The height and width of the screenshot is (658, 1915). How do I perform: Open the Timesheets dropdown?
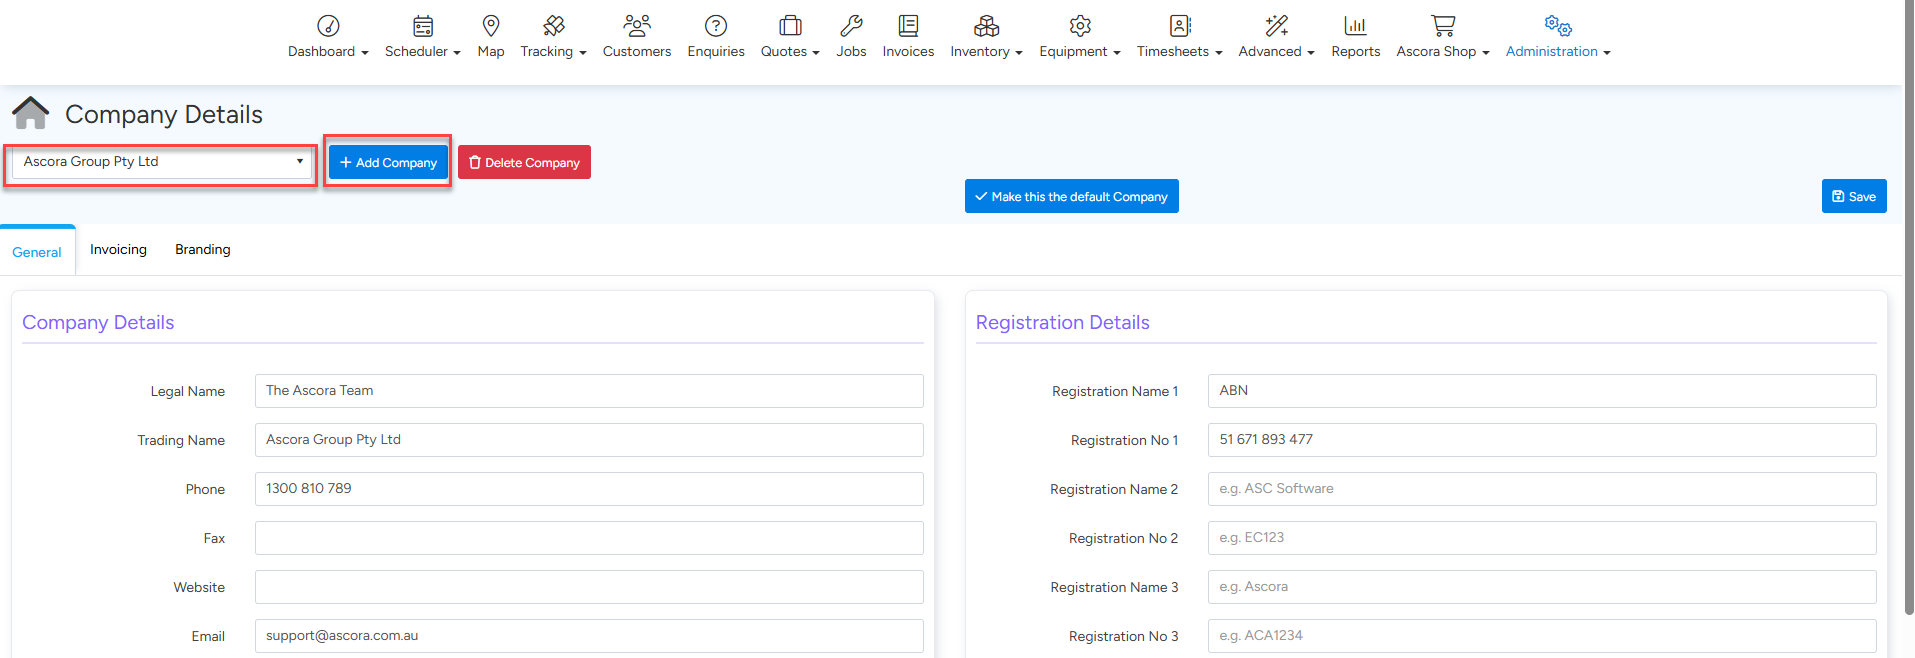[x=1179, y=51]
